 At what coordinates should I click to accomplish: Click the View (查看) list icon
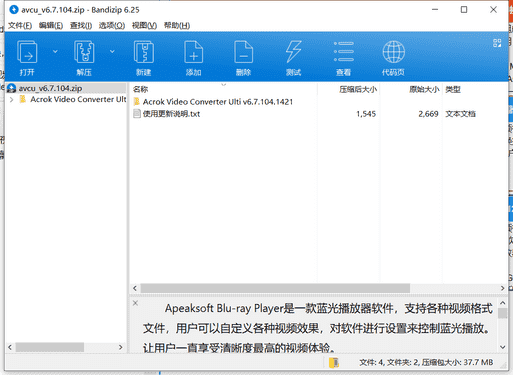343,52
